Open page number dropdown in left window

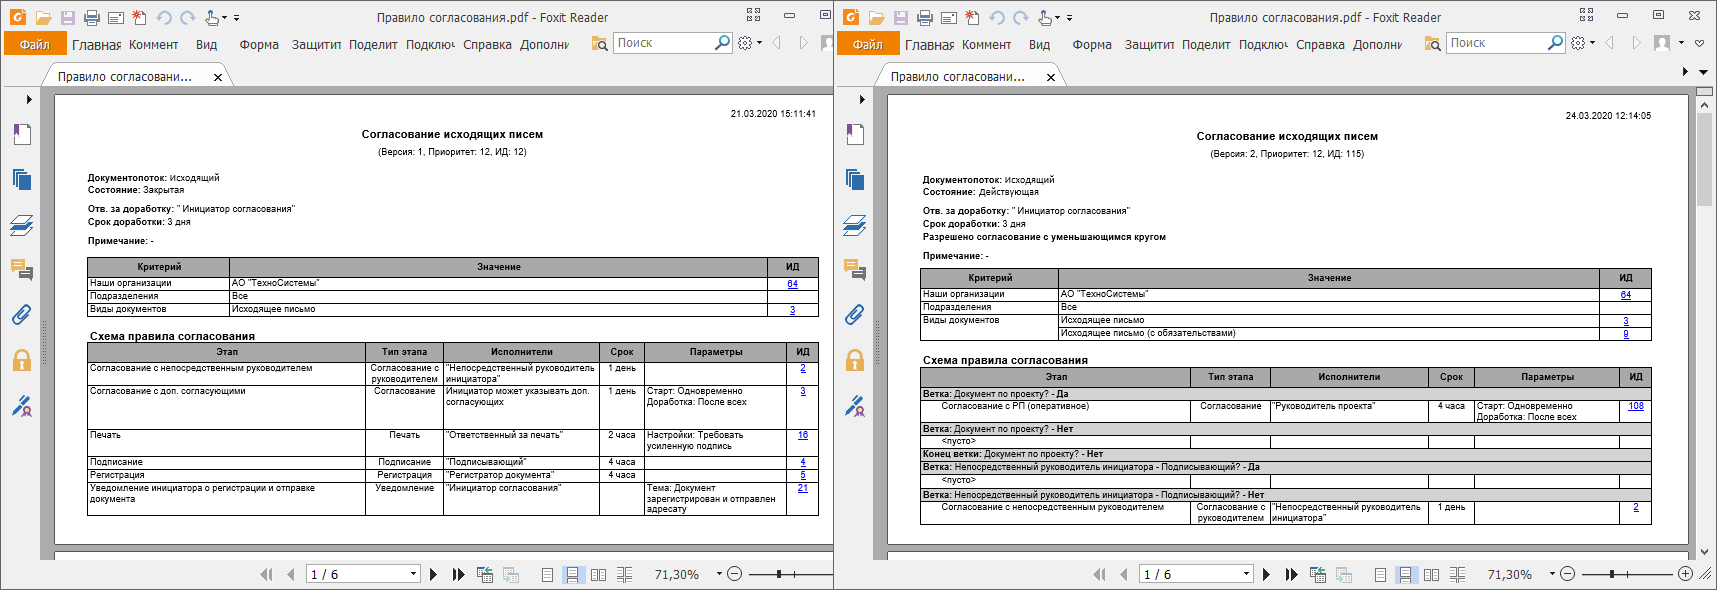(413, 574)
